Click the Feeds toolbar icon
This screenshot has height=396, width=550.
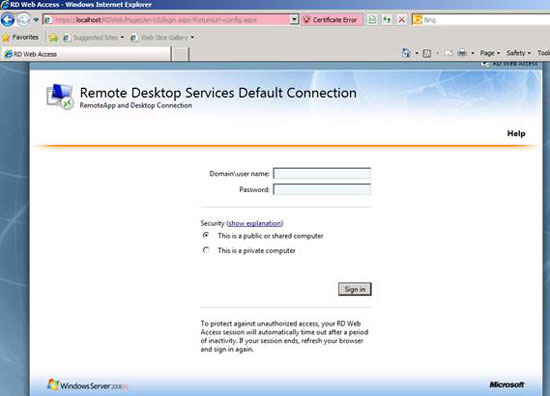(427, 53)
